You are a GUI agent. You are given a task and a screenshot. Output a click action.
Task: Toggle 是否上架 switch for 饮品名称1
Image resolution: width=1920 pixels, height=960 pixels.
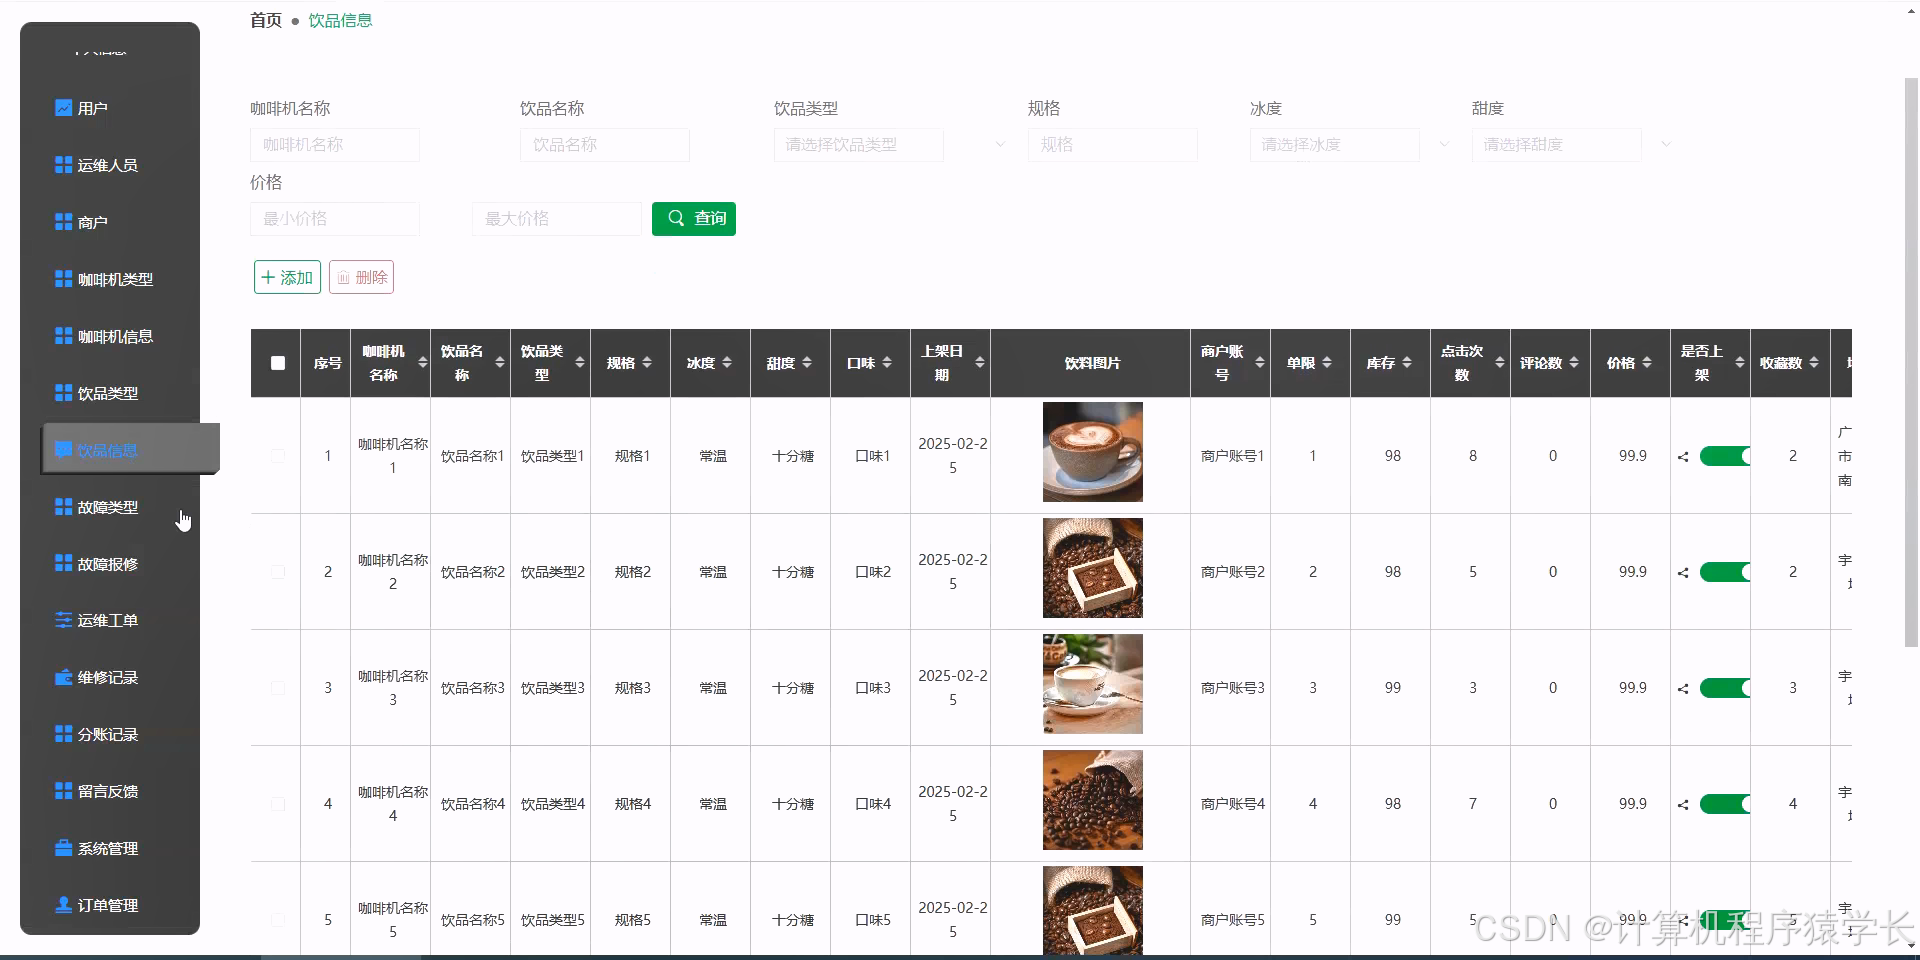click(x=1725, y=456)
